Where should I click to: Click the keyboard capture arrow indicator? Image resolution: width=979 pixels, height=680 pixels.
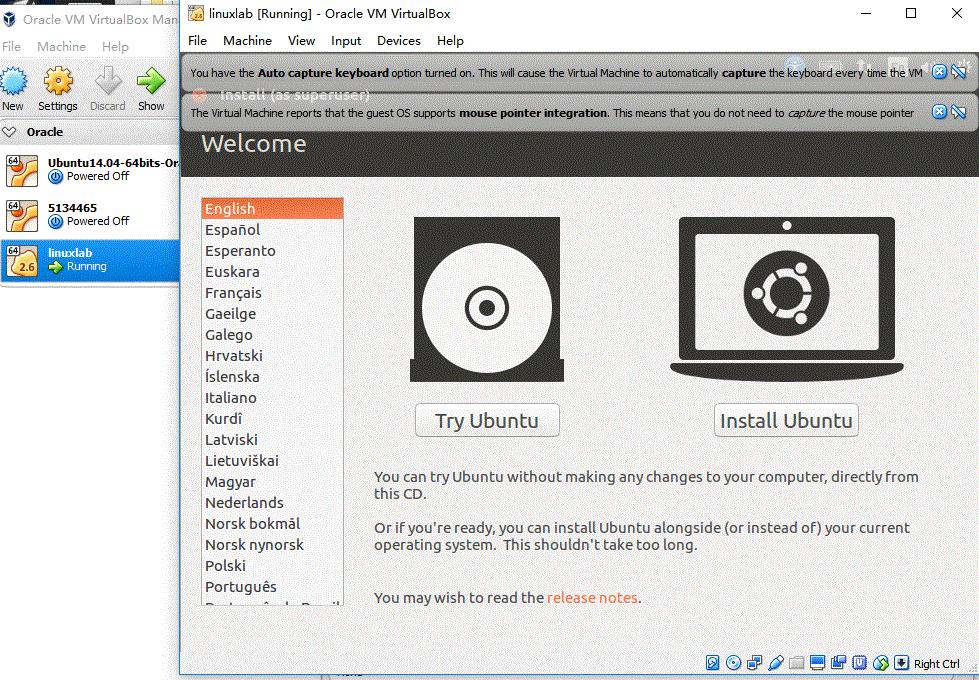[902, 663]
